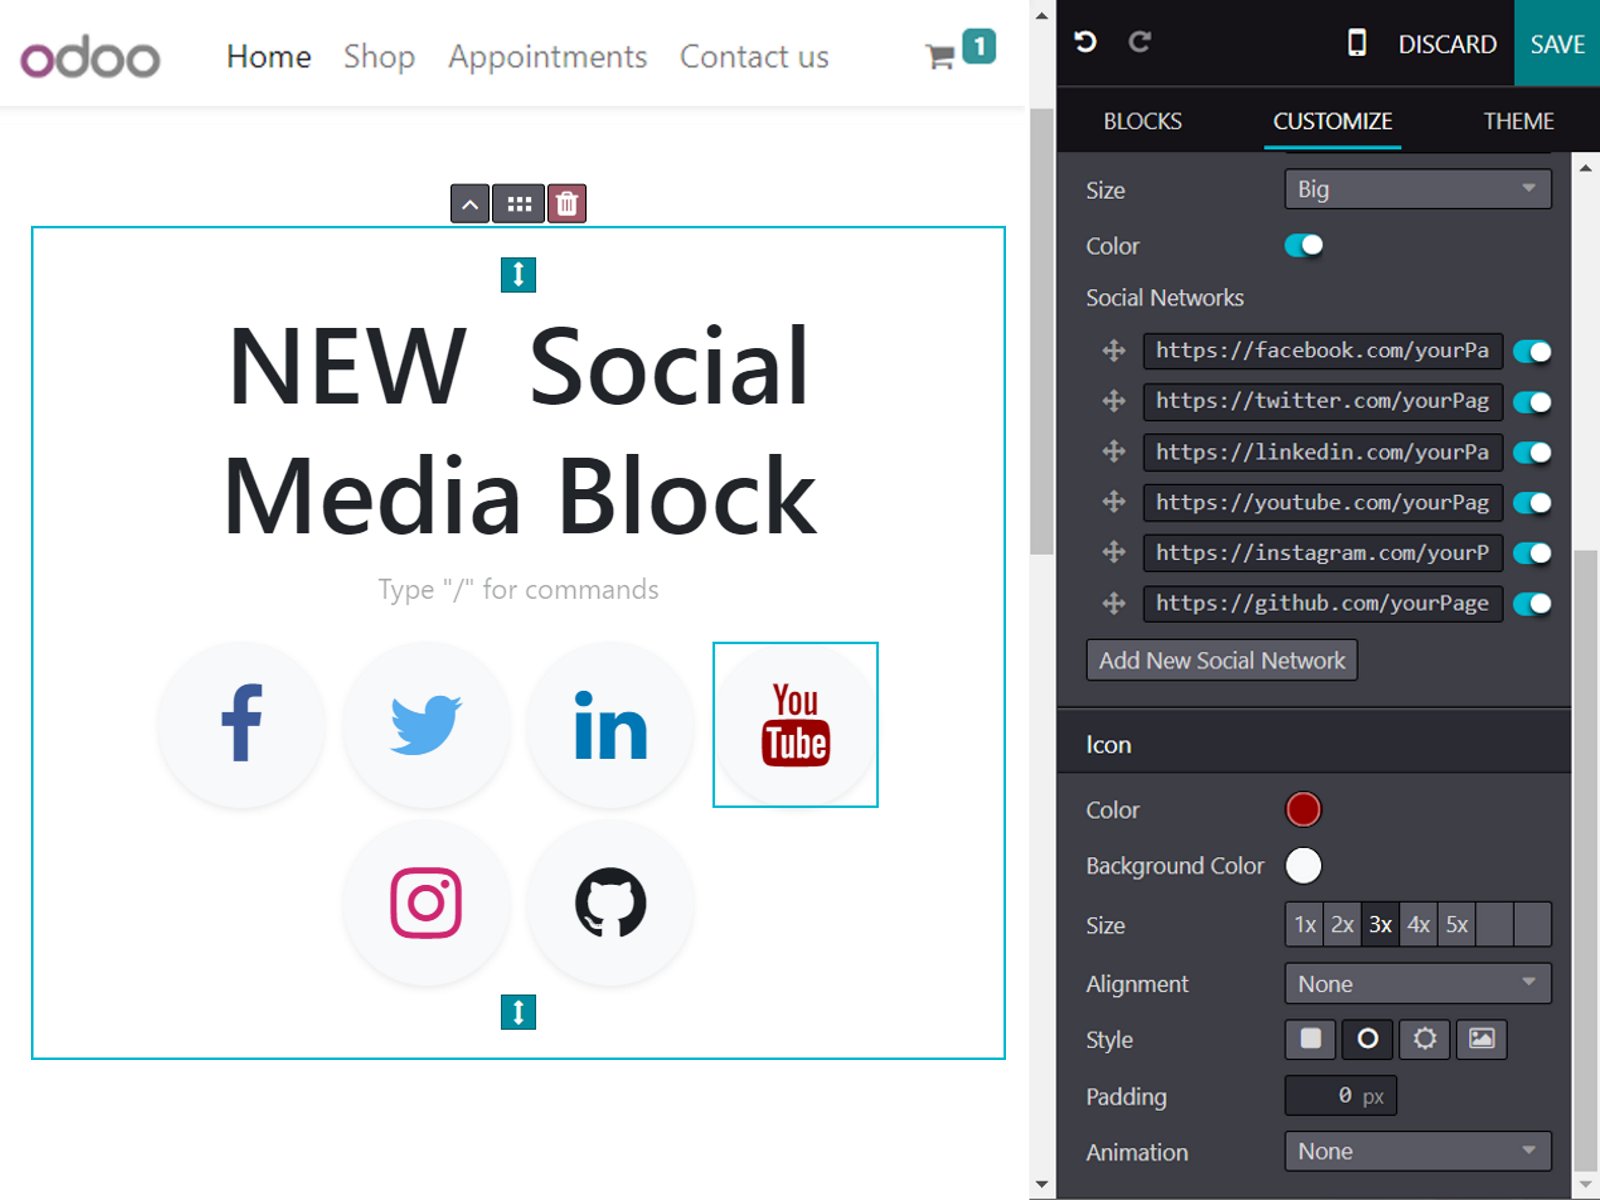Open the Size dropdown showing Big
The width and height of the screenshot is (1600, 1200).
tap(1416, 189)
